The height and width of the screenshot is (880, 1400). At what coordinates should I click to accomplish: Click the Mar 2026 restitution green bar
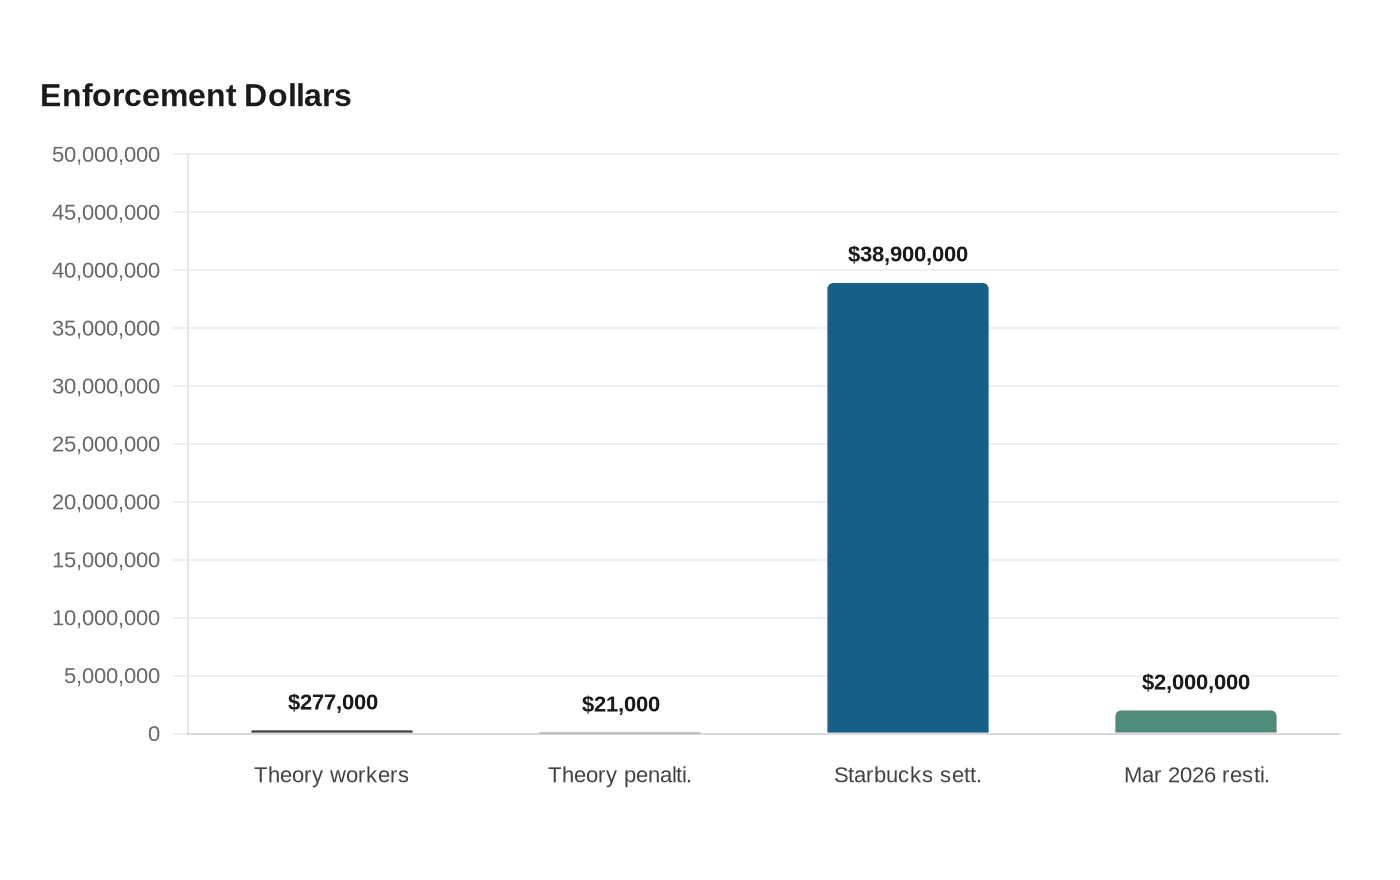point(1196,722)
